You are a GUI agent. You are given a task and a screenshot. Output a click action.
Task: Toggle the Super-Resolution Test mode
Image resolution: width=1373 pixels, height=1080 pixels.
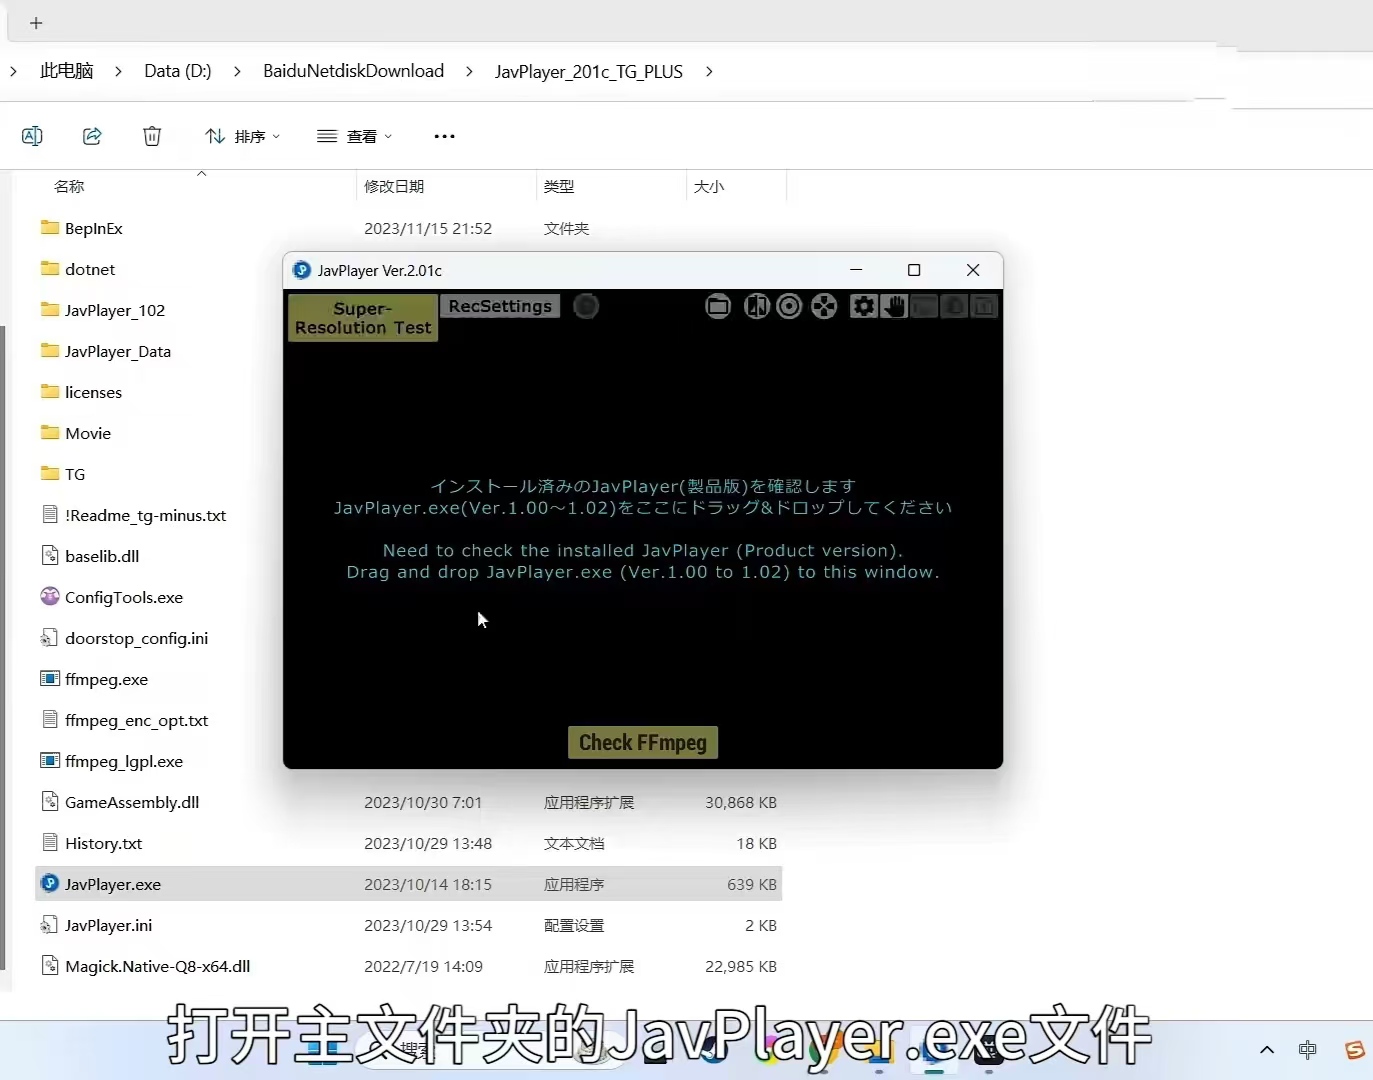tap(361, 318)
